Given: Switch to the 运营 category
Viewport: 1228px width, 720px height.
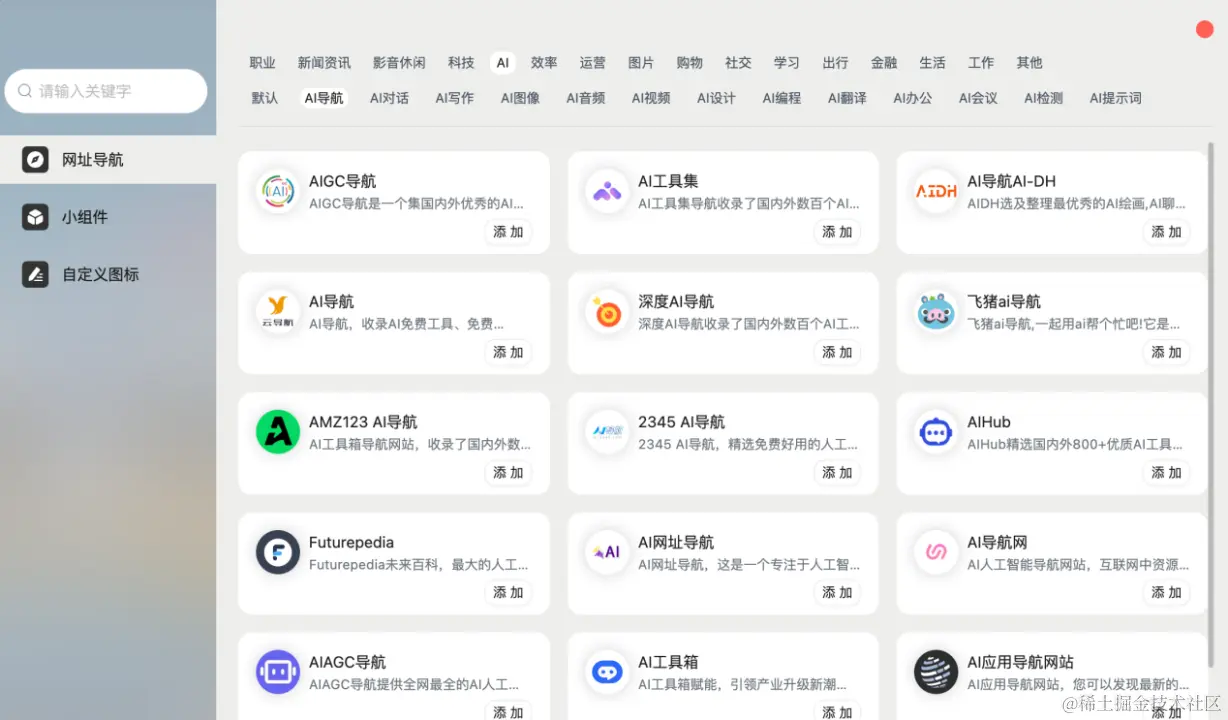Looking at the screenshot, I should tap(592, 63).
